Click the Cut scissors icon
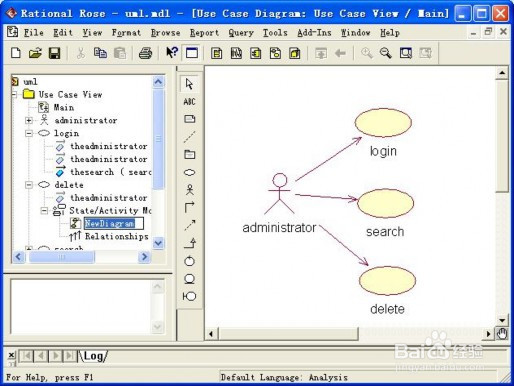This screenshot has width=514, height=386. tap(81, 53)
